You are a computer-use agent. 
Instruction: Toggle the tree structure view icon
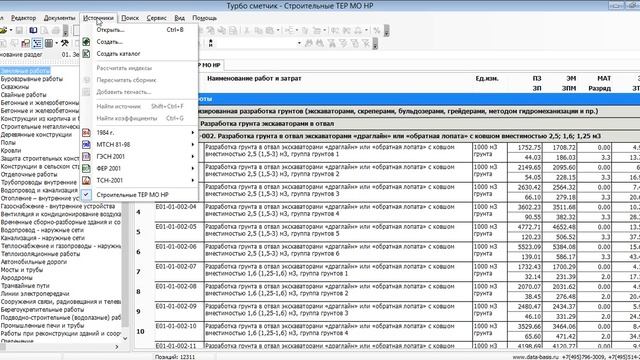click(37, 43)
